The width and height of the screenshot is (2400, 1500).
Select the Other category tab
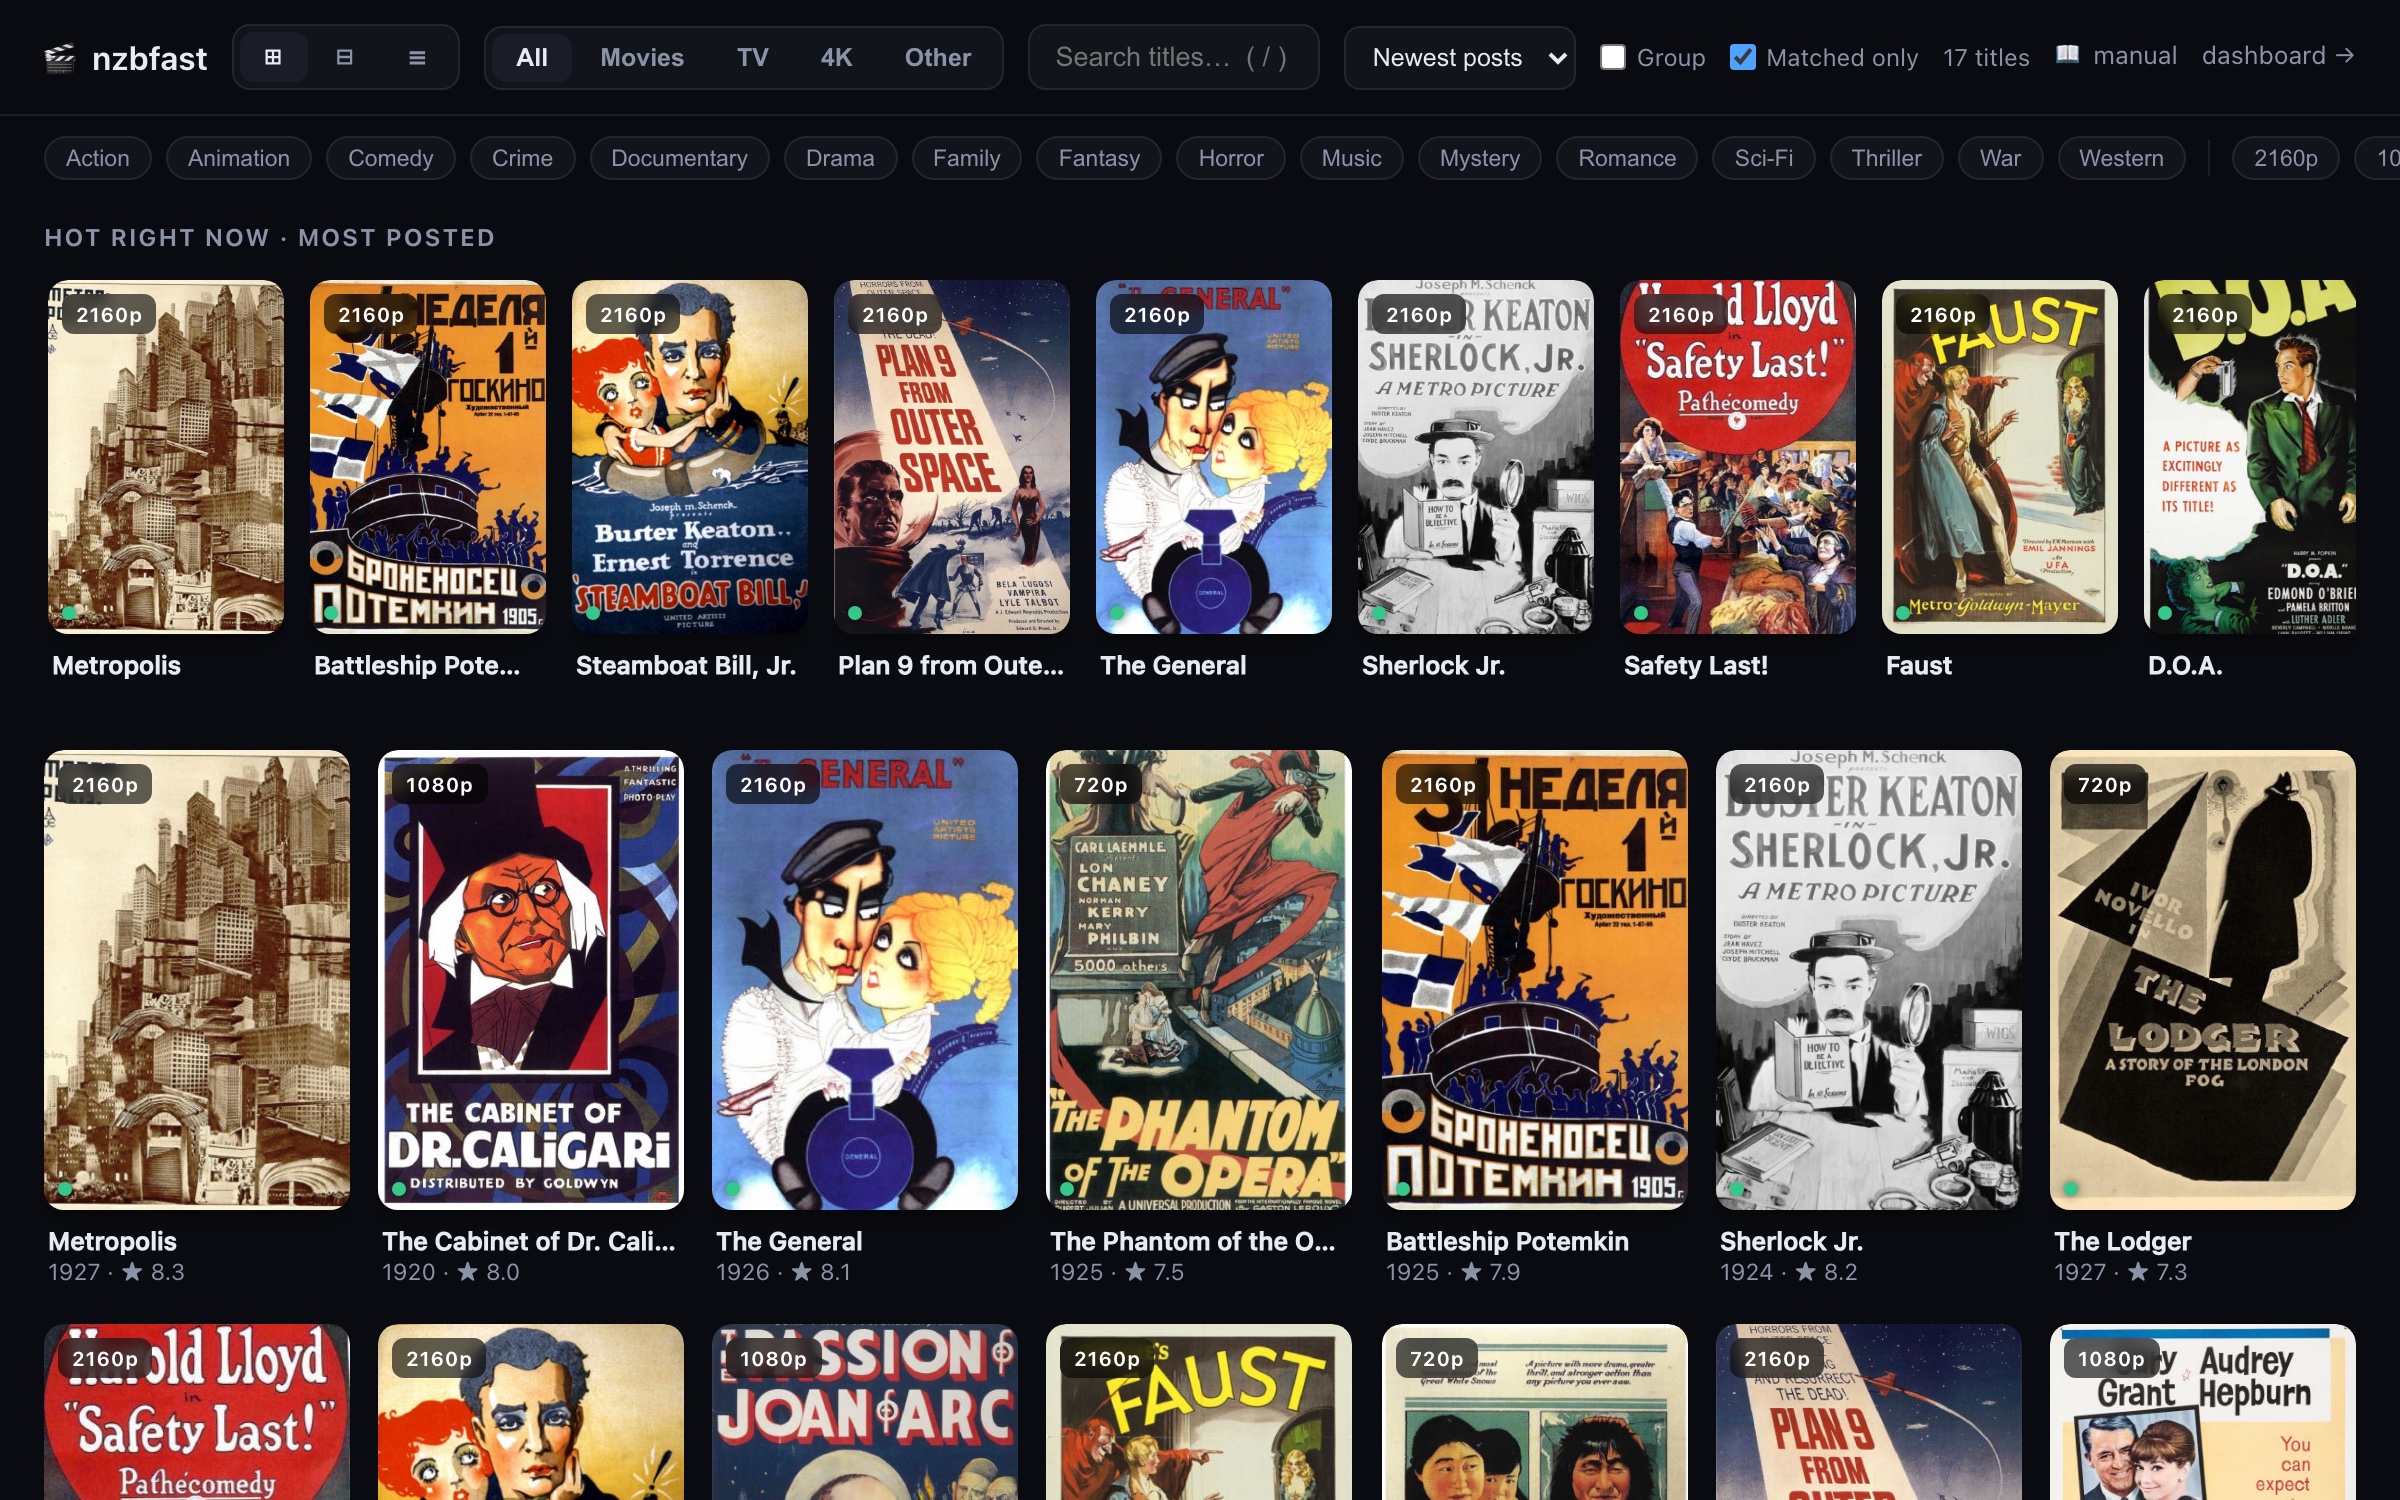[x=937, y=57]
